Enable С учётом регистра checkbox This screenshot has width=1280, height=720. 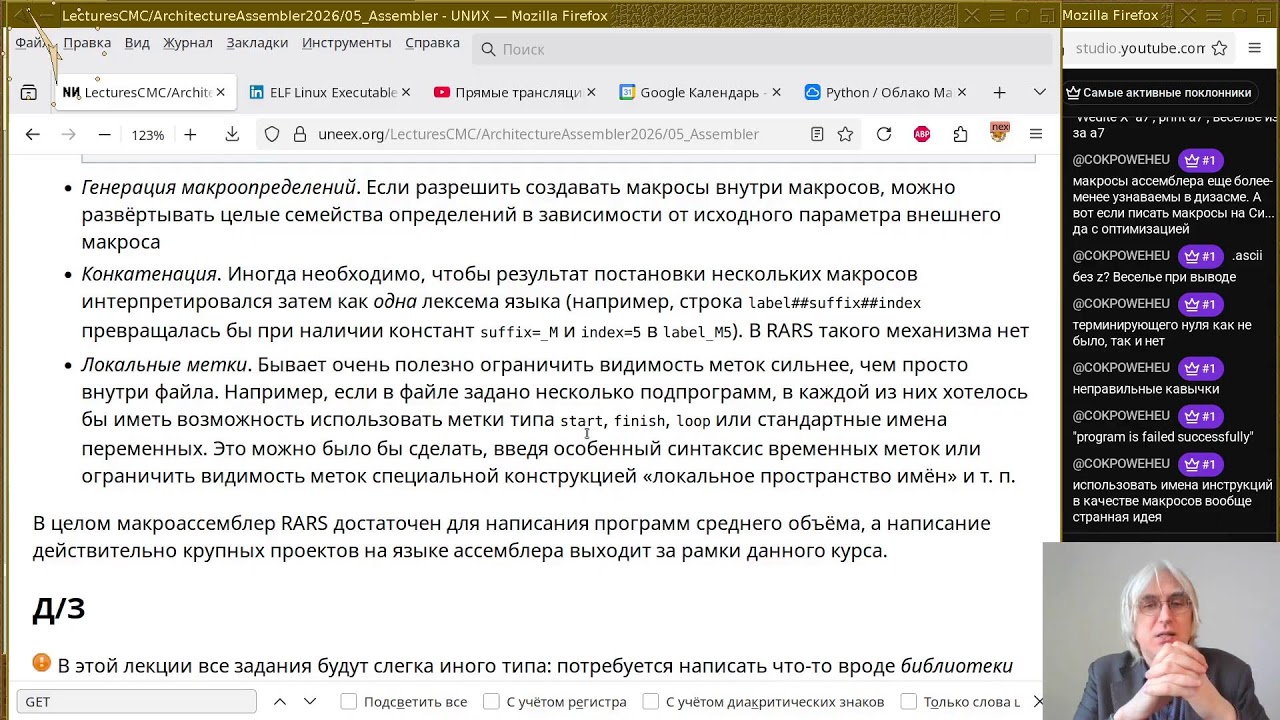point(491,701)
